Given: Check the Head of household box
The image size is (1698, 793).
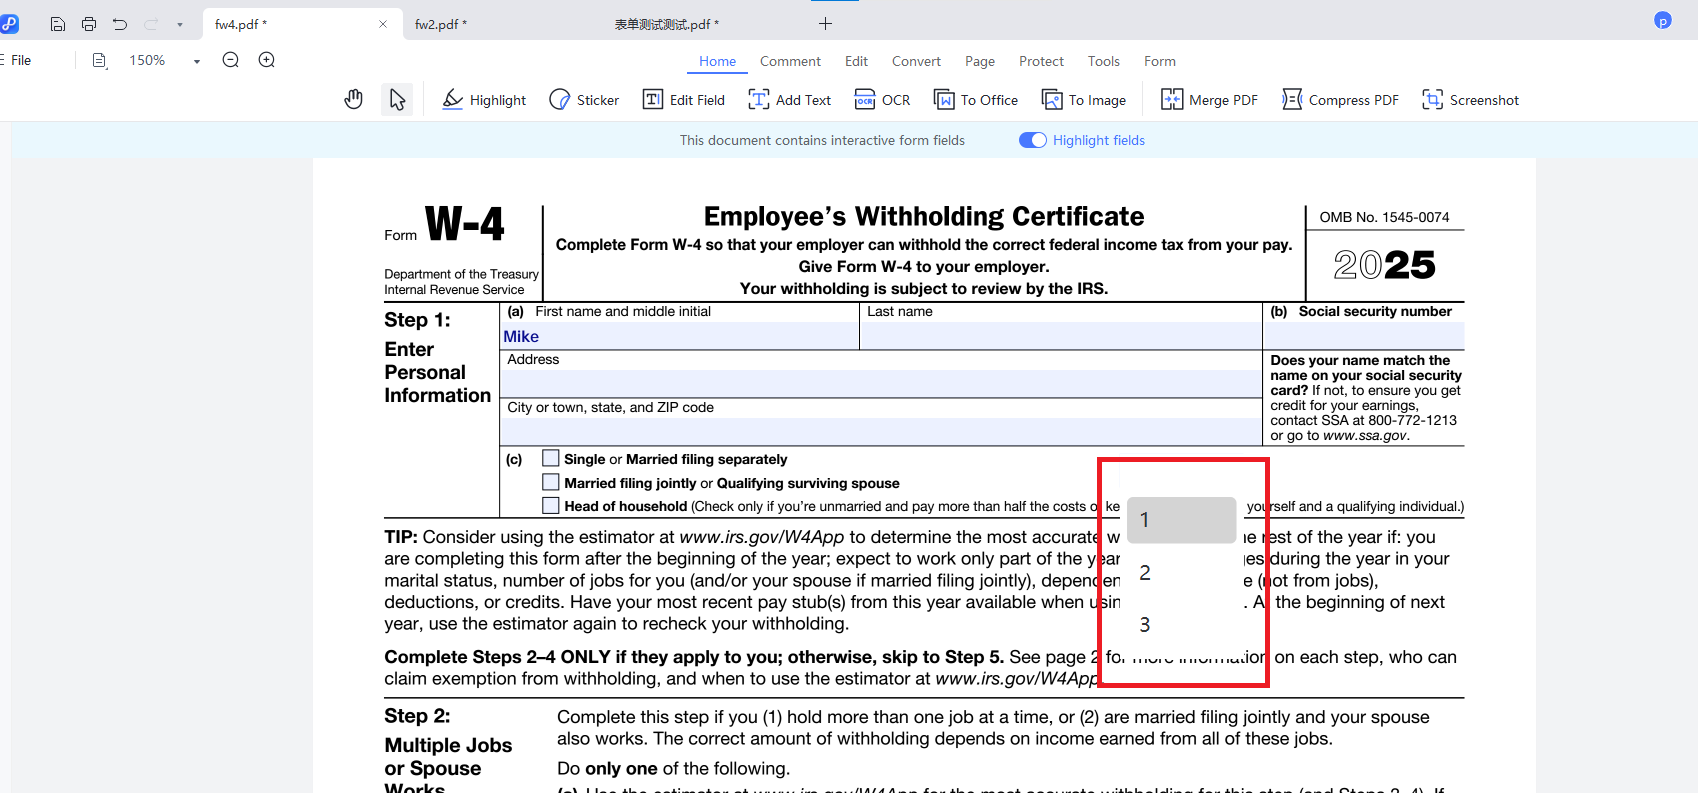Looking at the screenshot, I should [551, 506].
